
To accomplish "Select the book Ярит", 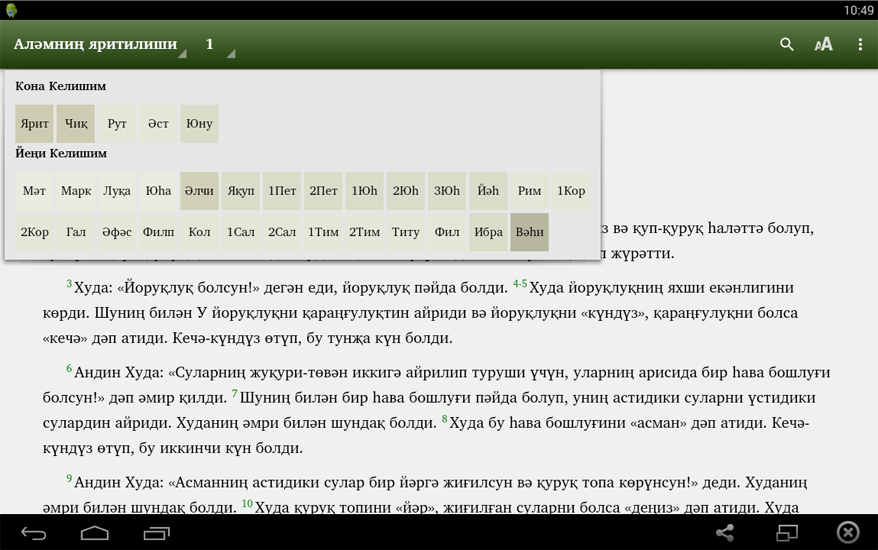I will click(35, 124).
